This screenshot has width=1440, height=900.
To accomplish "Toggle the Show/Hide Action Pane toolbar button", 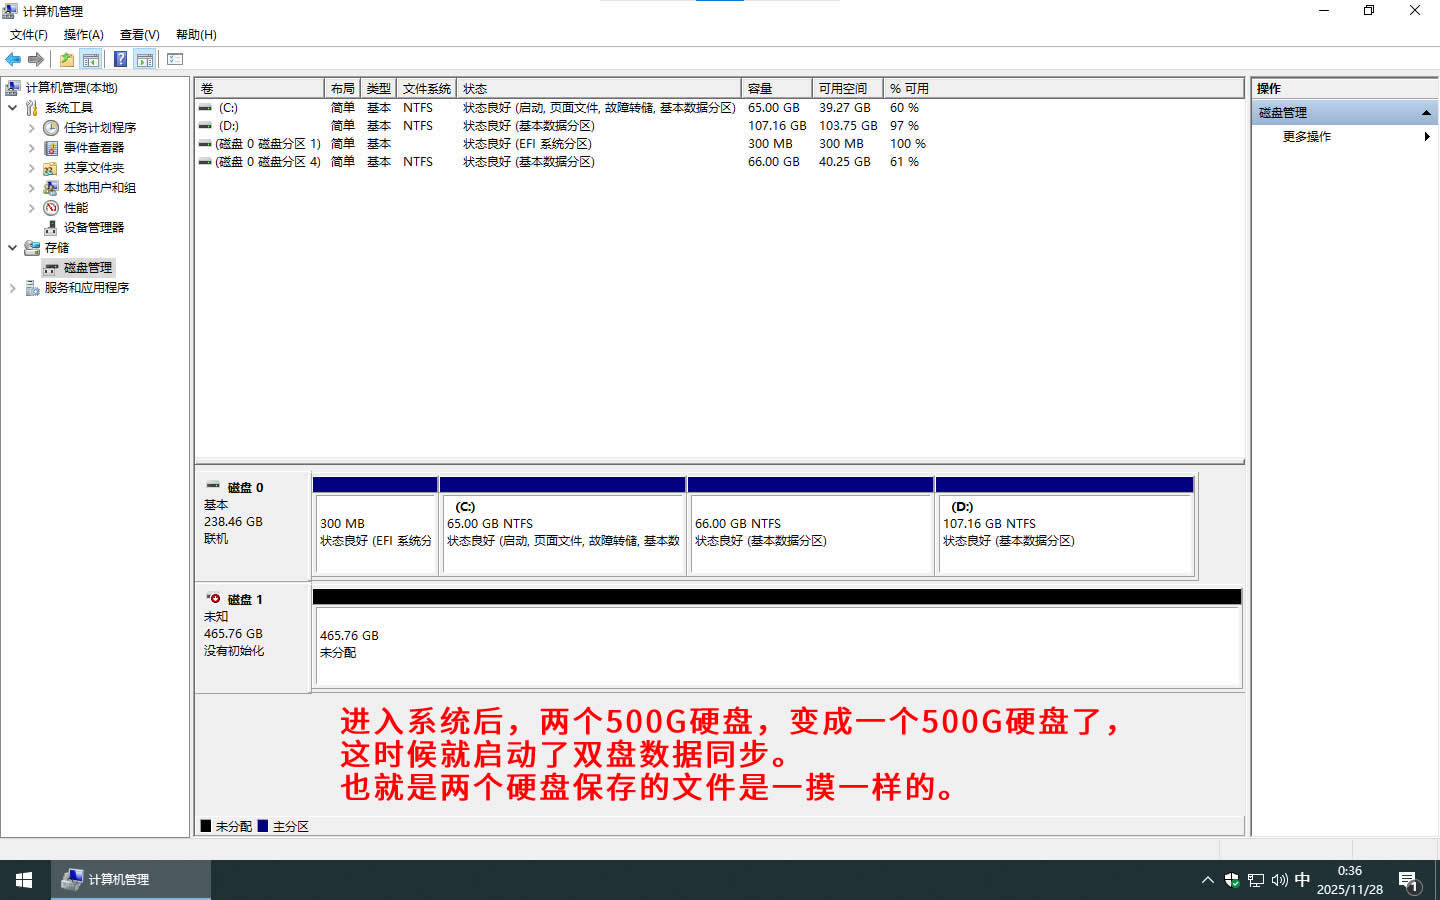I will (145, 59).
